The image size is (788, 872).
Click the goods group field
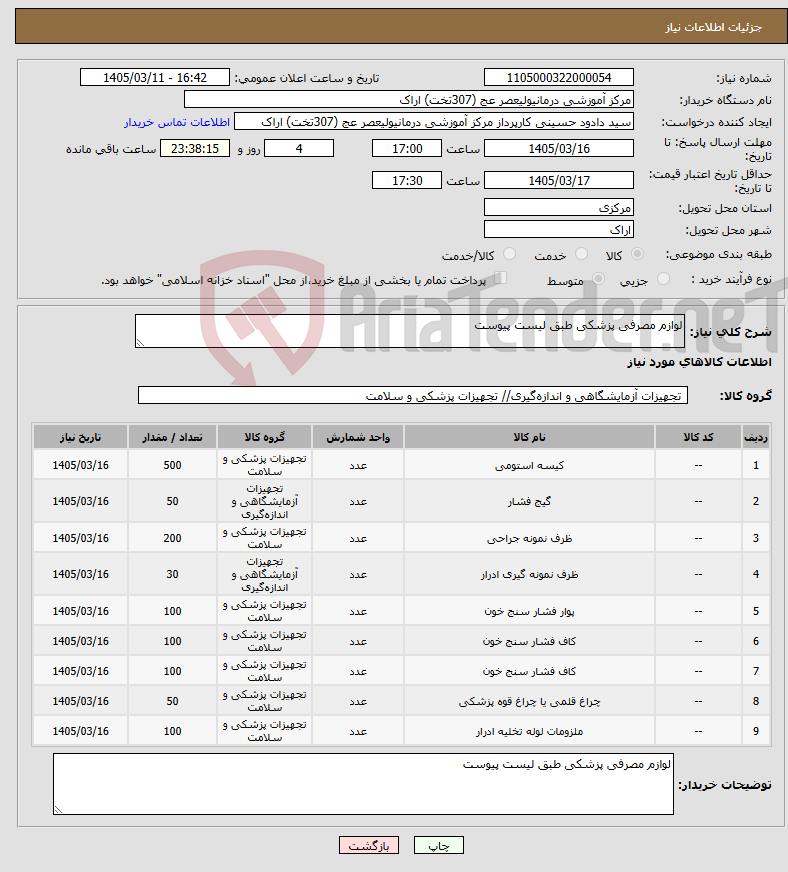click(x=413, y=395)
